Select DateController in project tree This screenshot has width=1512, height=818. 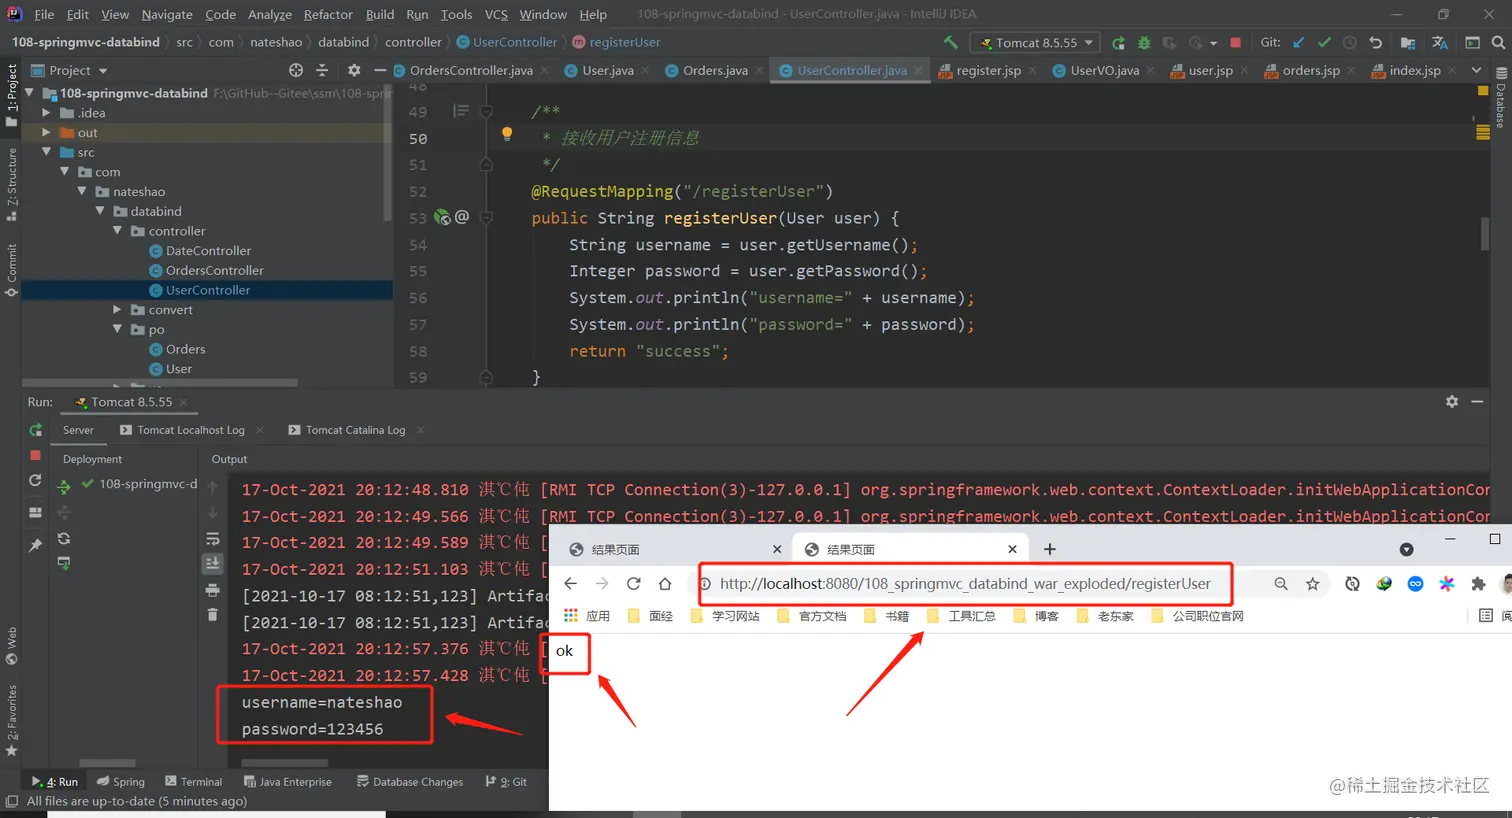[208, 251]
